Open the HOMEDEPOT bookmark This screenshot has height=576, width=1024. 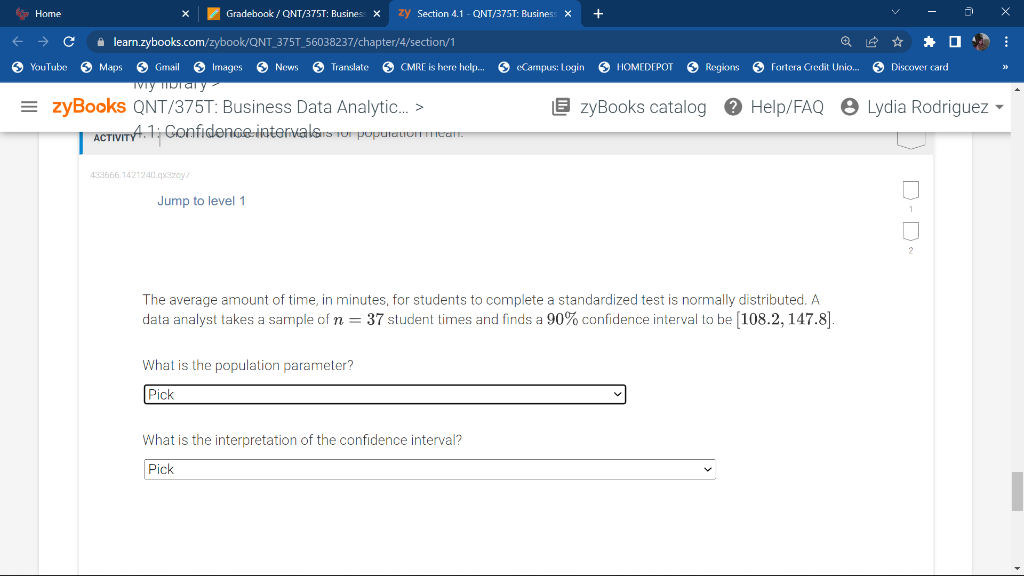pos(635,67)
